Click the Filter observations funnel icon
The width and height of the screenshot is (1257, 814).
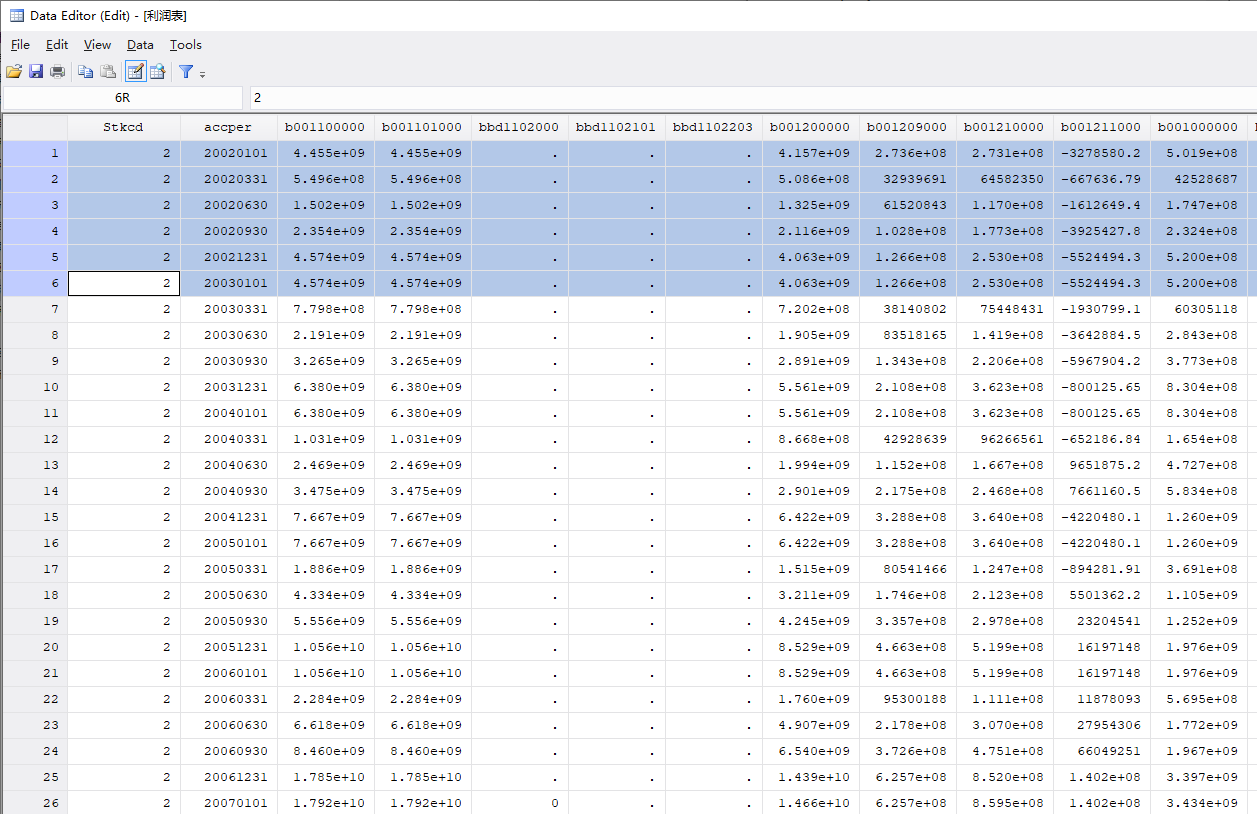point(186,71)
